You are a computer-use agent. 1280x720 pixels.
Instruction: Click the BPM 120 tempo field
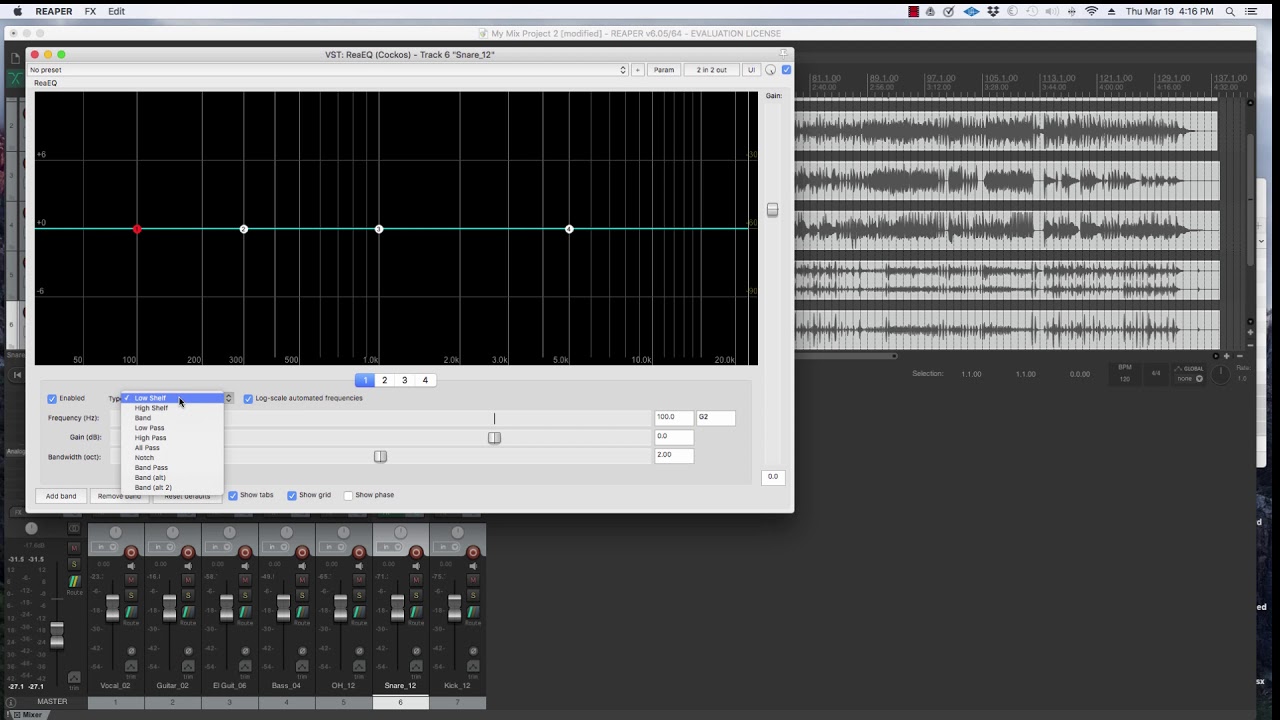click(x=1125, y=374)
